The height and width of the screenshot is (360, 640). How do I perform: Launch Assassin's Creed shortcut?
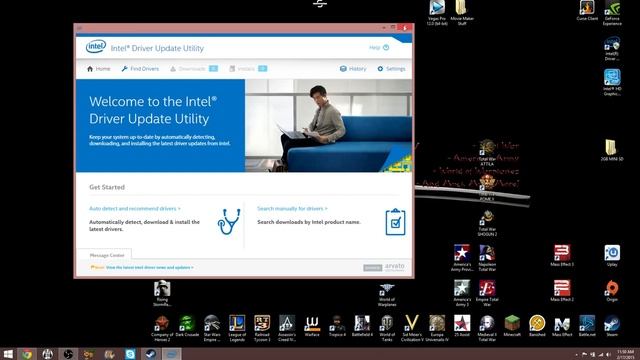point(287,328)
